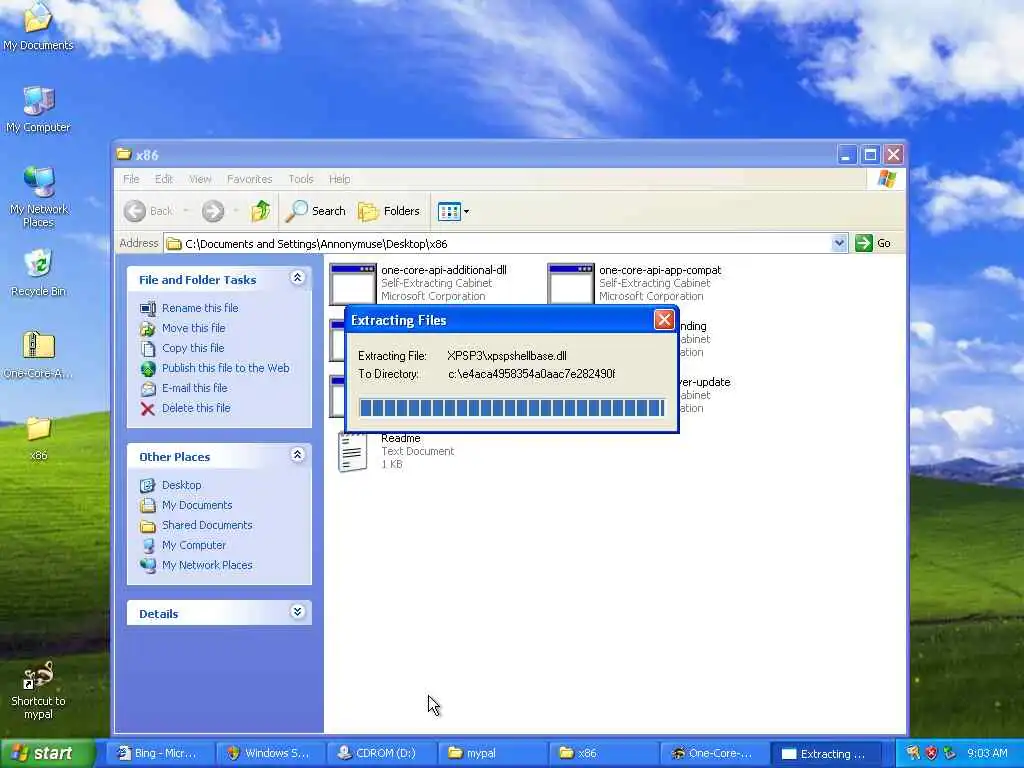Collapse the Other Places panel
This screenshot has width=1024, height=768.
(297, 455)
